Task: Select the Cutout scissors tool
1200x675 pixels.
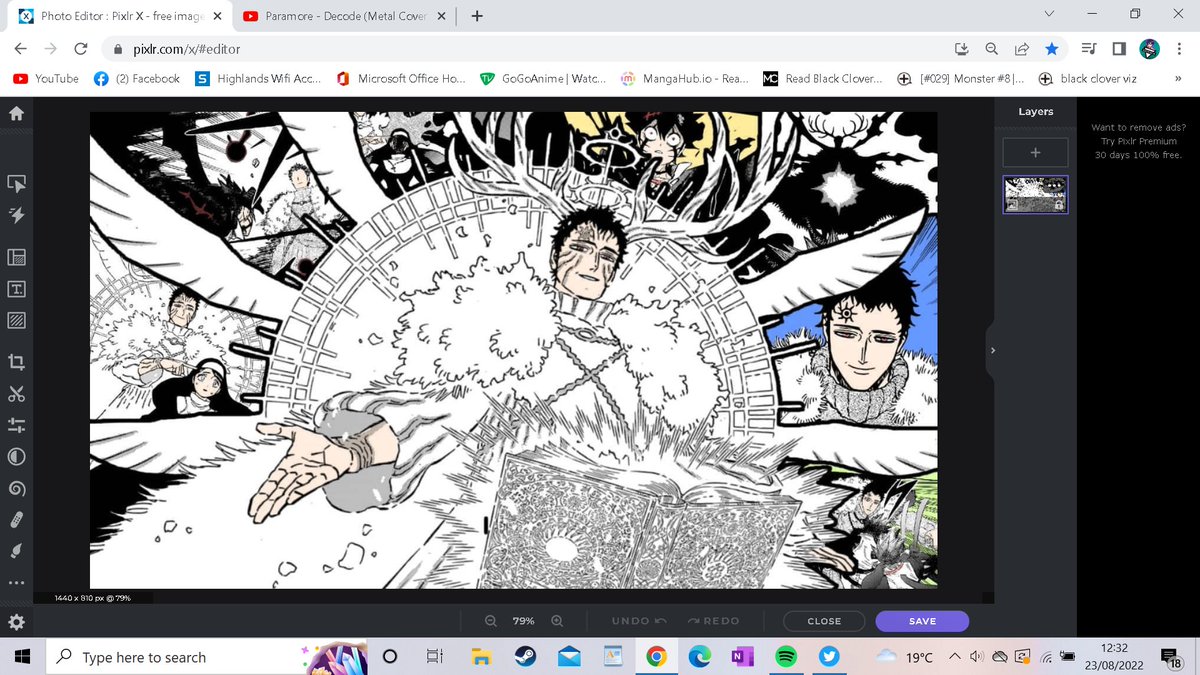Action: pyautogui.click(x=16, y=393)
